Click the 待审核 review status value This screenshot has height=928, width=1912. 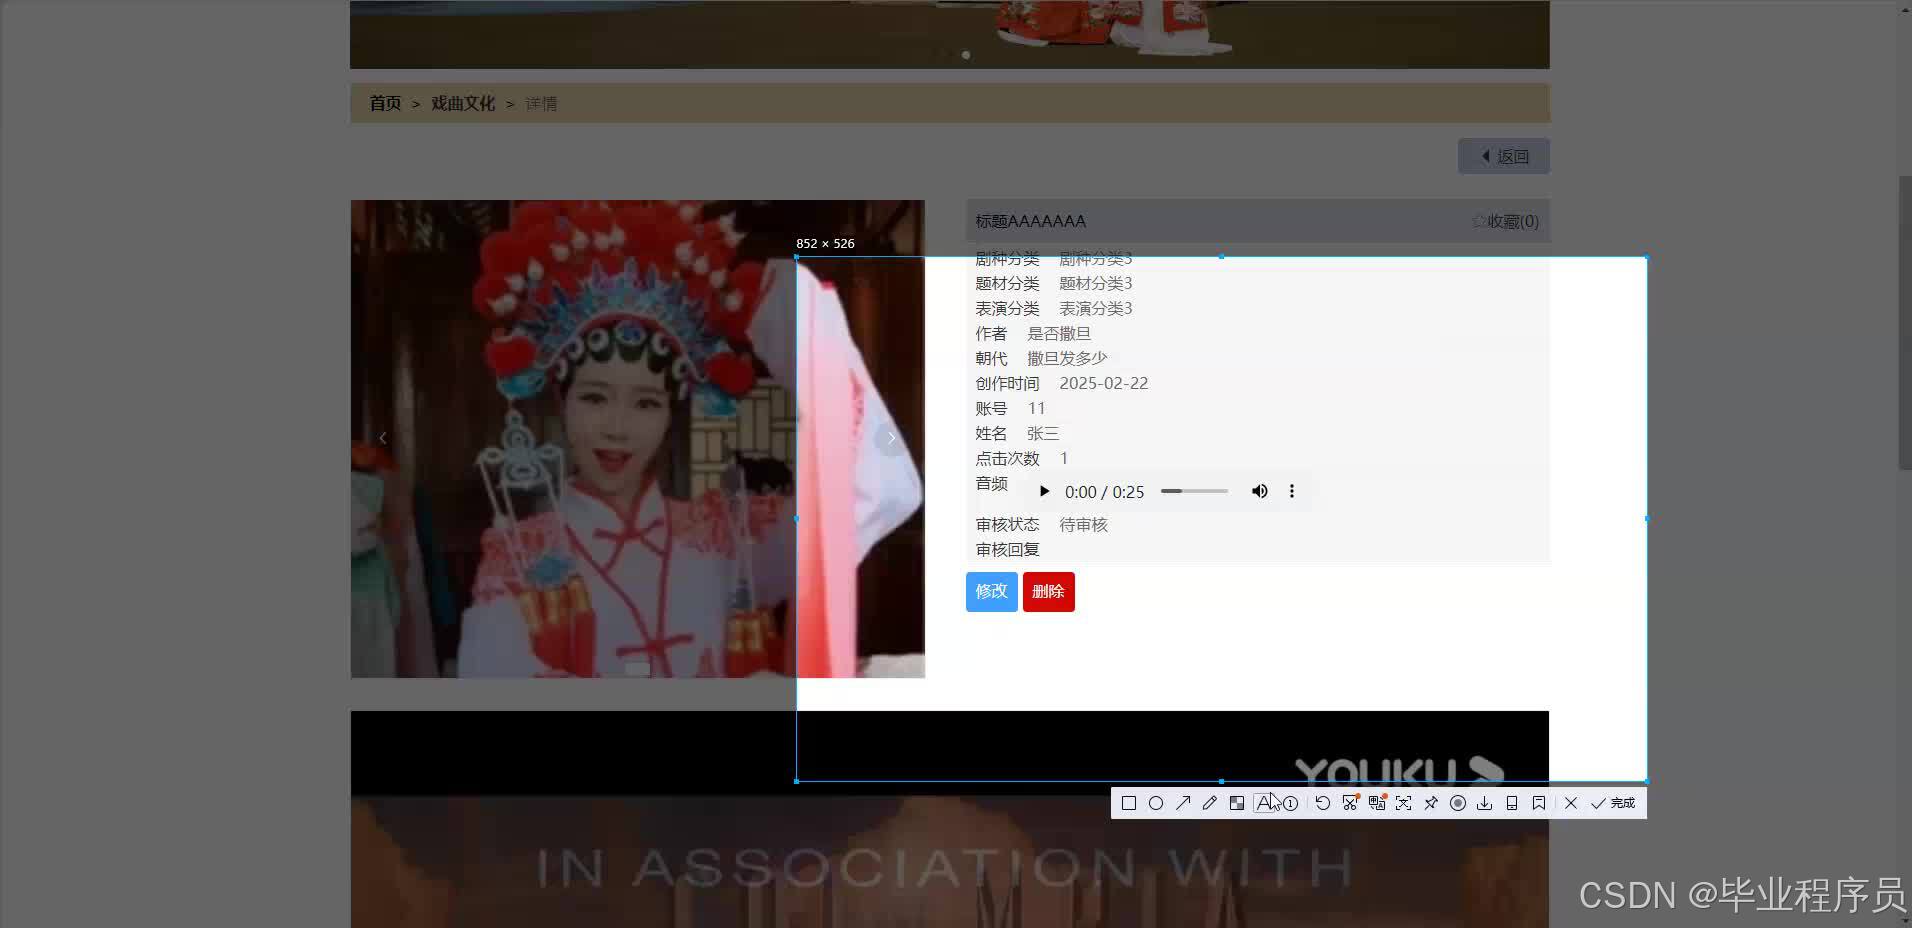1083,524
